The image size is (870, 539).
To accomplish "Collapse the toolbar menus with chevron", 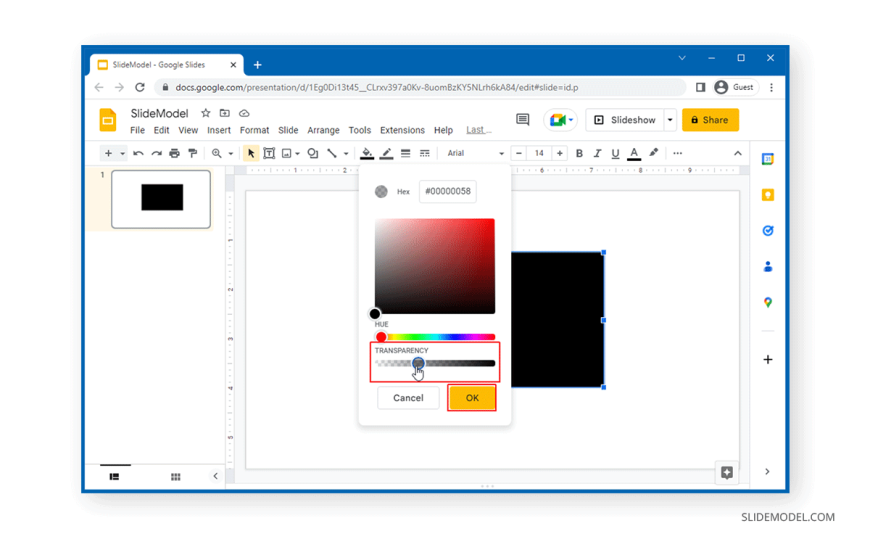I will click(737, 153).
